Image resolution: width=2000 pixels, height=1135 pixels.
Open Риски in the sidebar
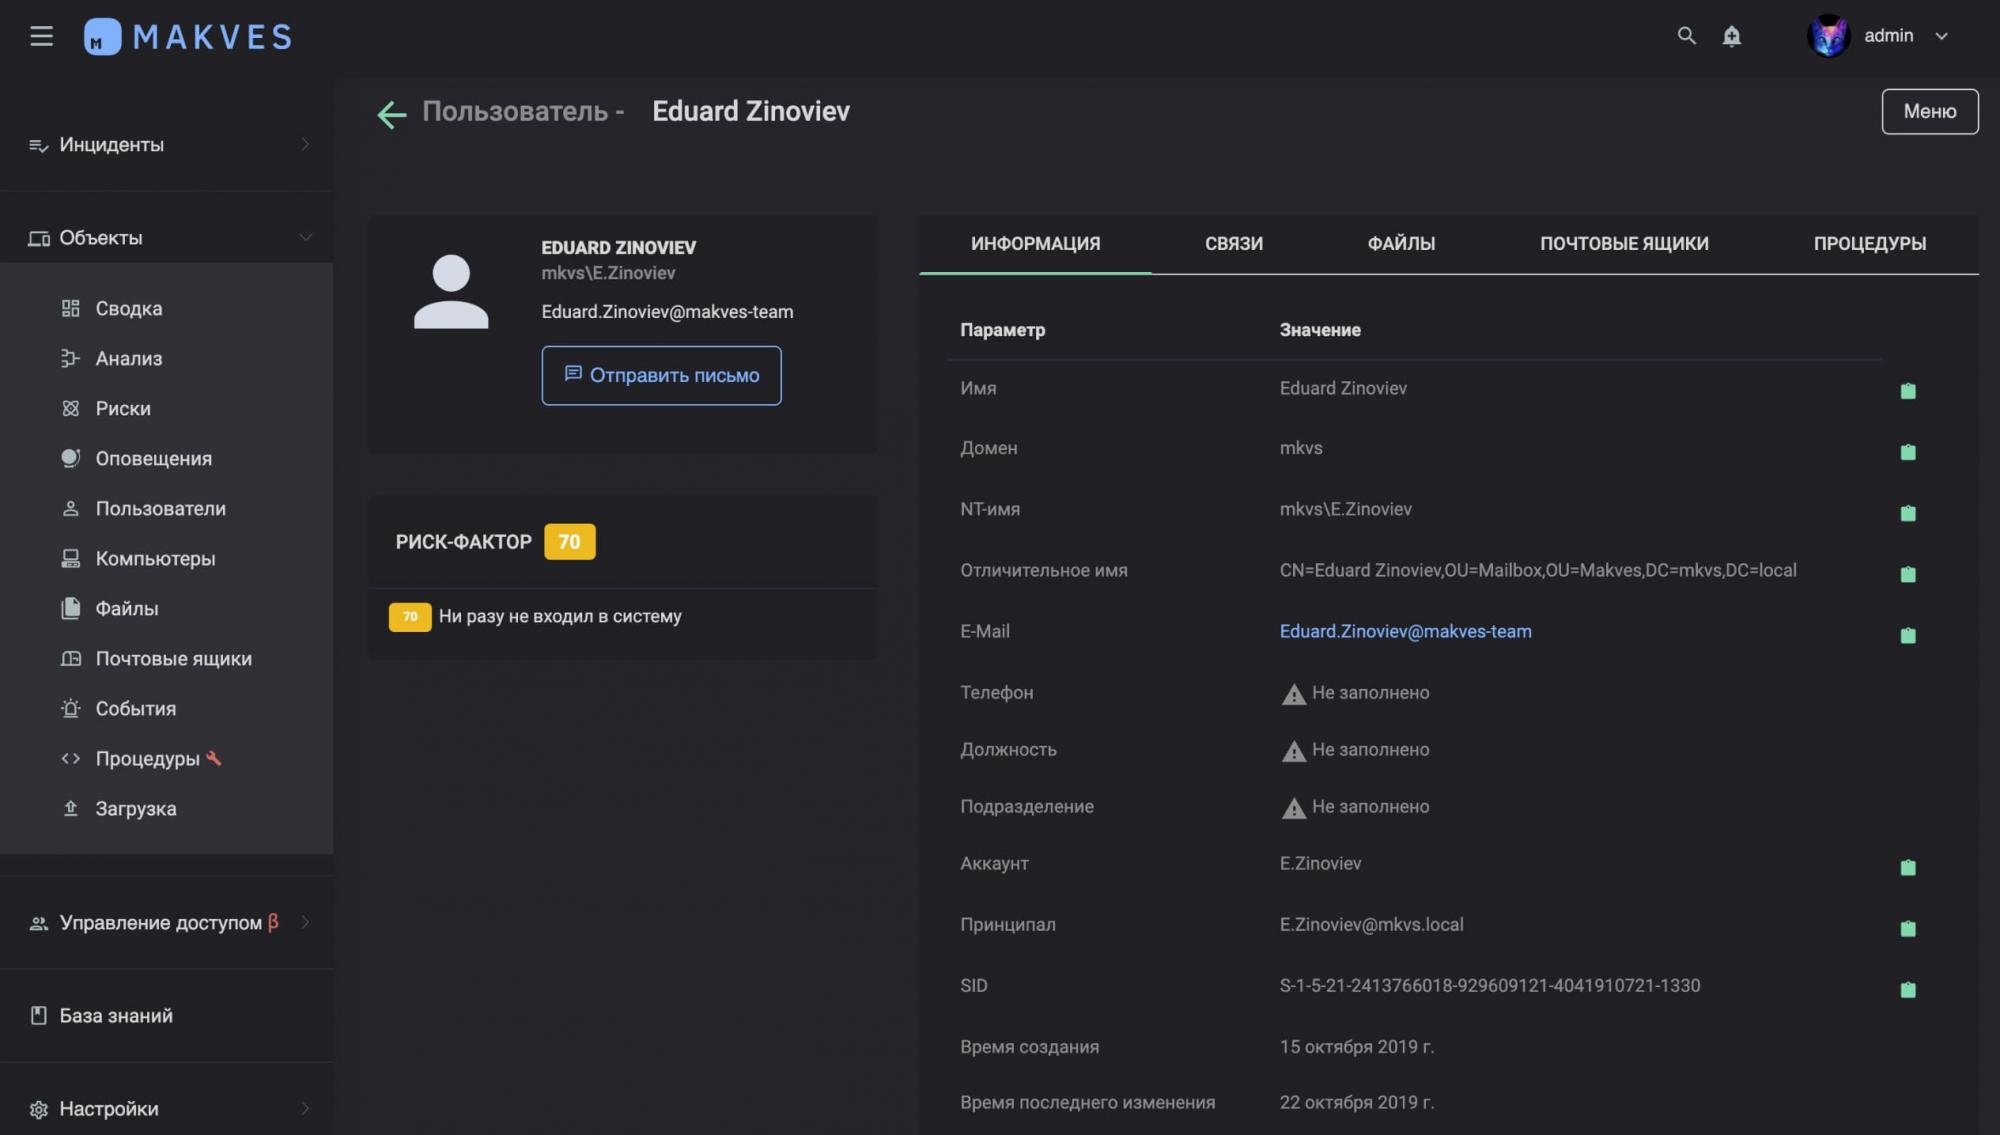[123, 408]
